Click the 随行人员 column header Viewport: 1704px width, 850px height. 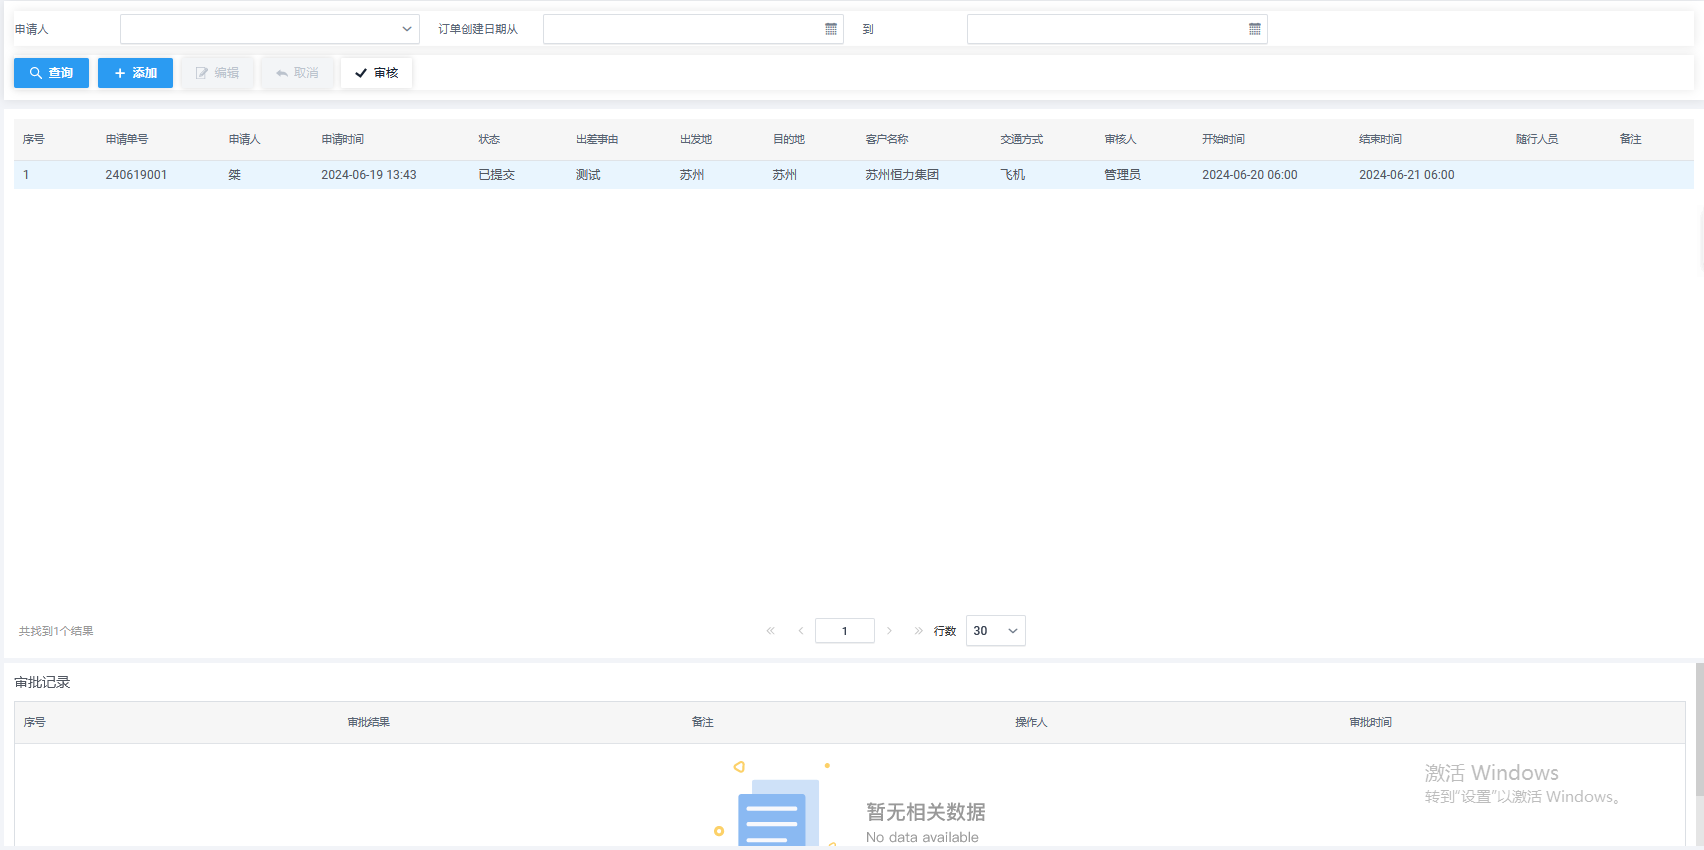tap(1537, 139)
